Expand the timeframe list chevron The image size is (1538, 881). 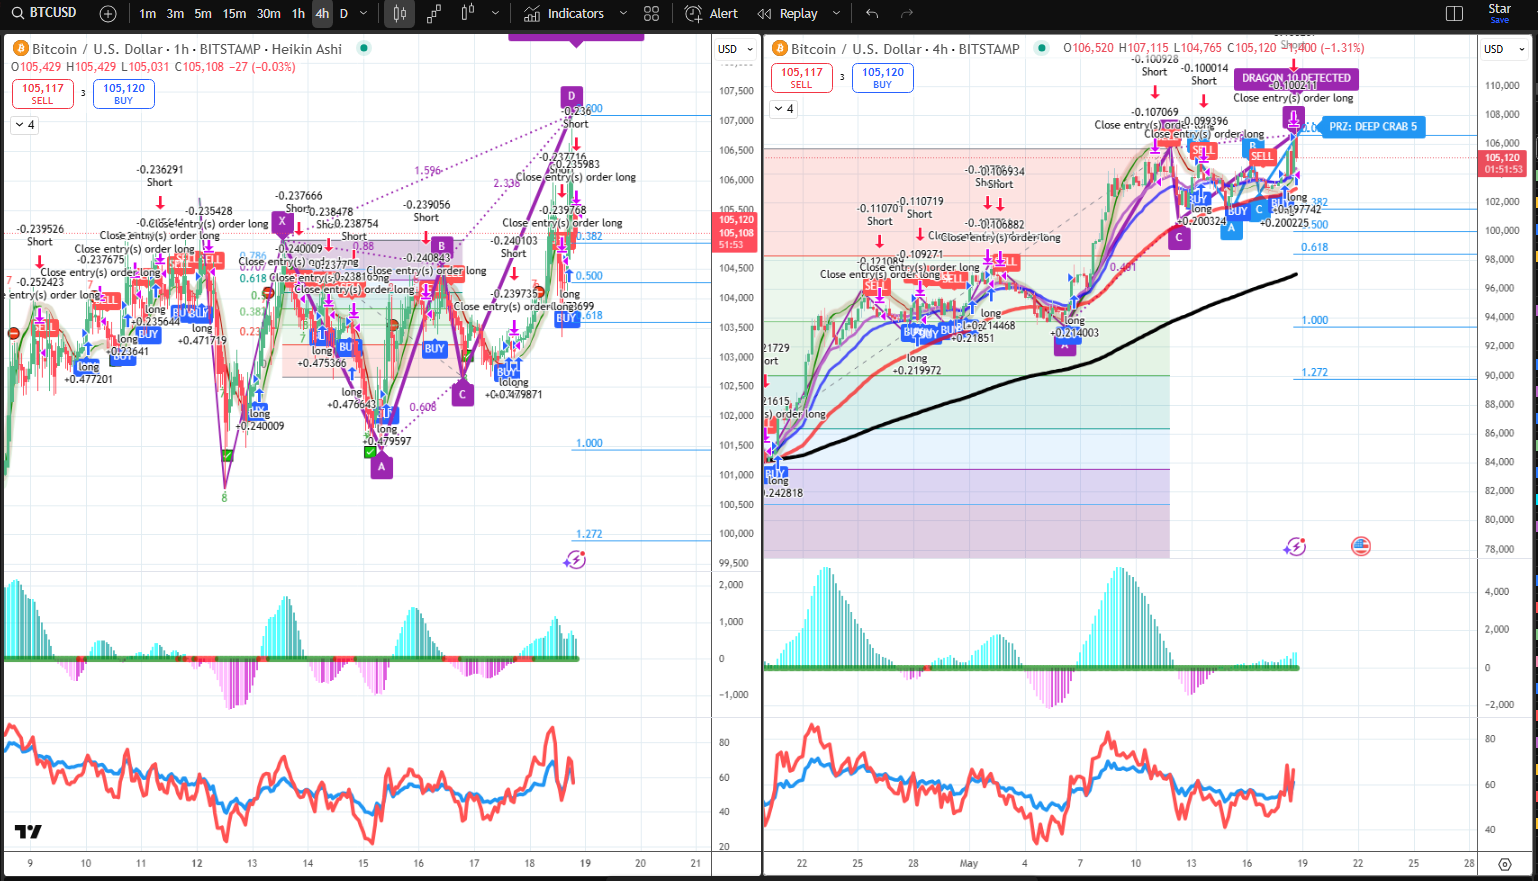point(363,14)
